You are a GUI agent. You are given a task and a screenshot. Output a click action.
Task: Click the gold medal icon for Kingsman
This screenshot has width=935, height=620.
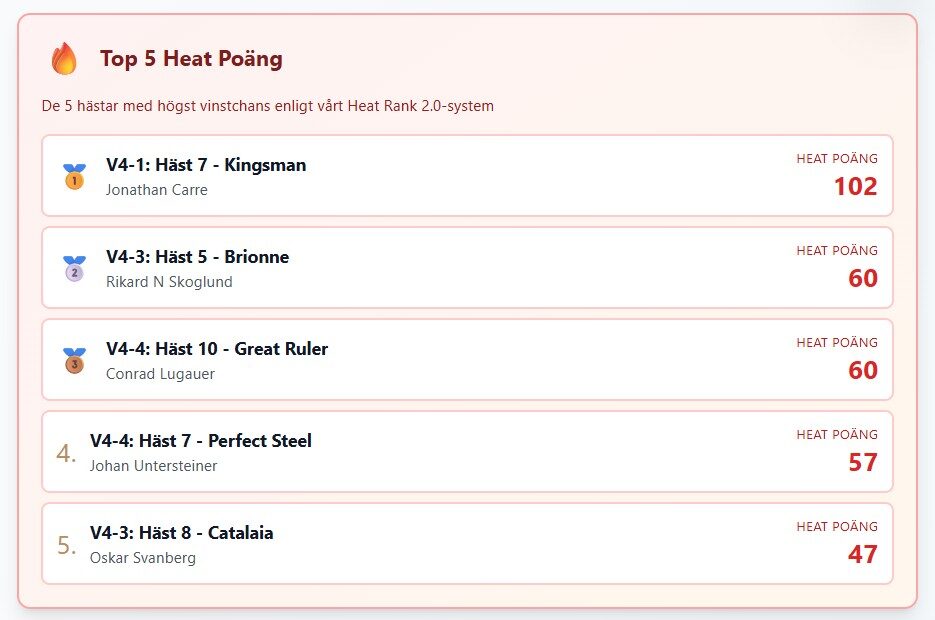coord(74,177)
